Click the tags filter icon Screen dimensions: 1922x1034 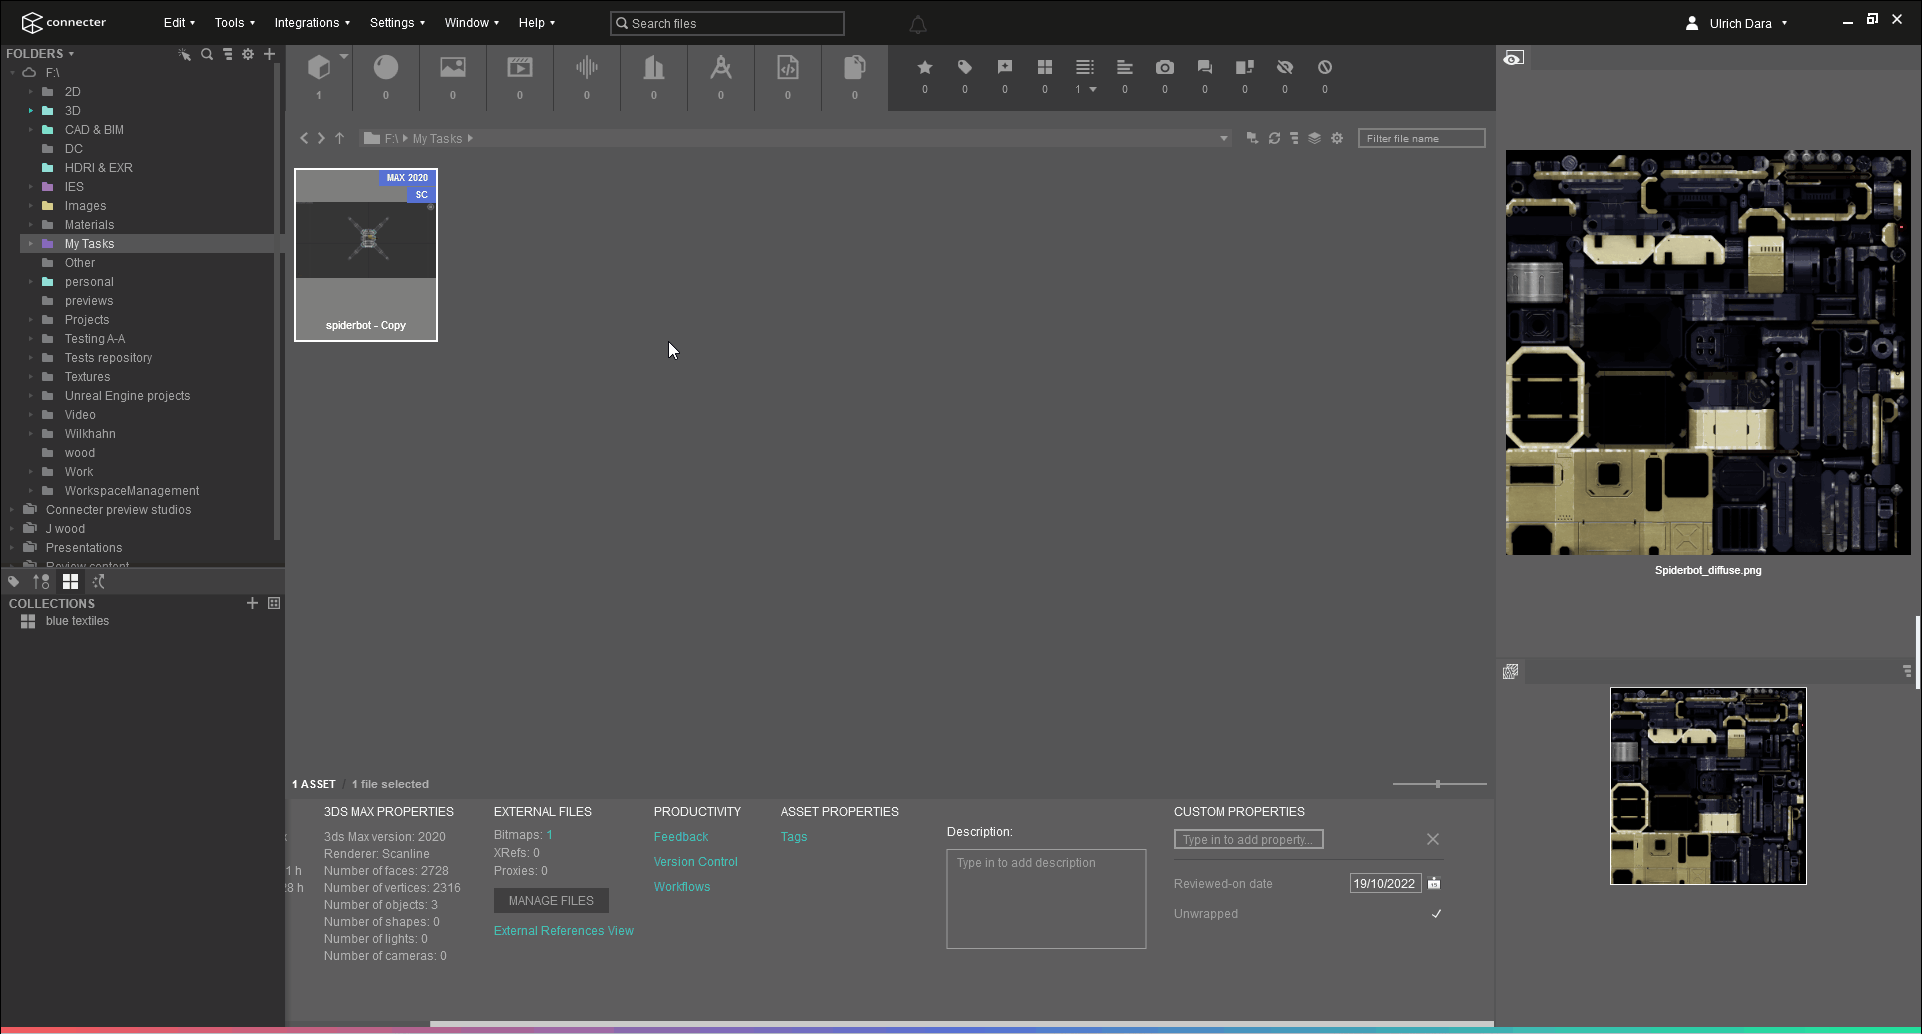(x=964, y=67)
